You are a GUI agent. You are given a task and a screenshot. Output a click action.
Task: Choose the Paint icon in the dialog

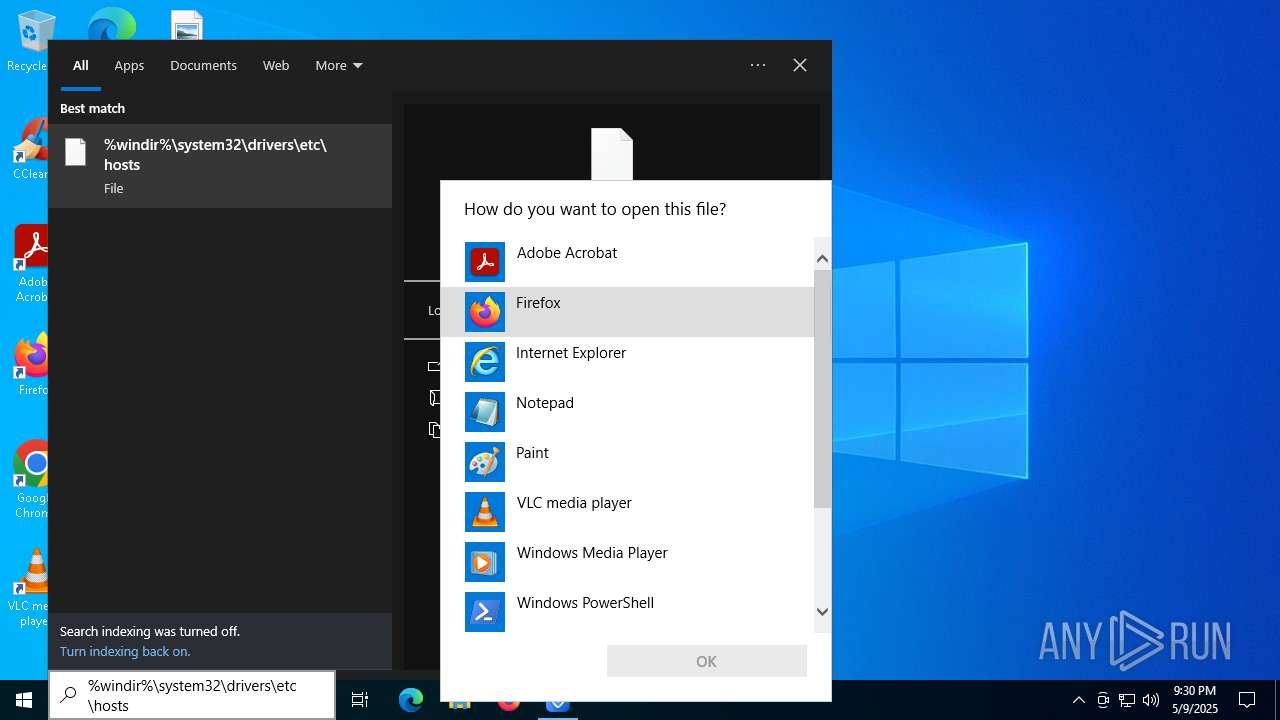tap(485, 462)
